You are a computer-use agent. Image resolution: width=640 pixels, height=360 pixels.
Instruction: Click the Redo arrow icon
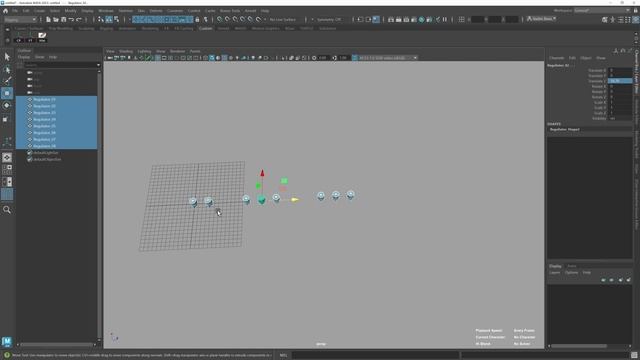pyautogui.click(x=79, y=19)
